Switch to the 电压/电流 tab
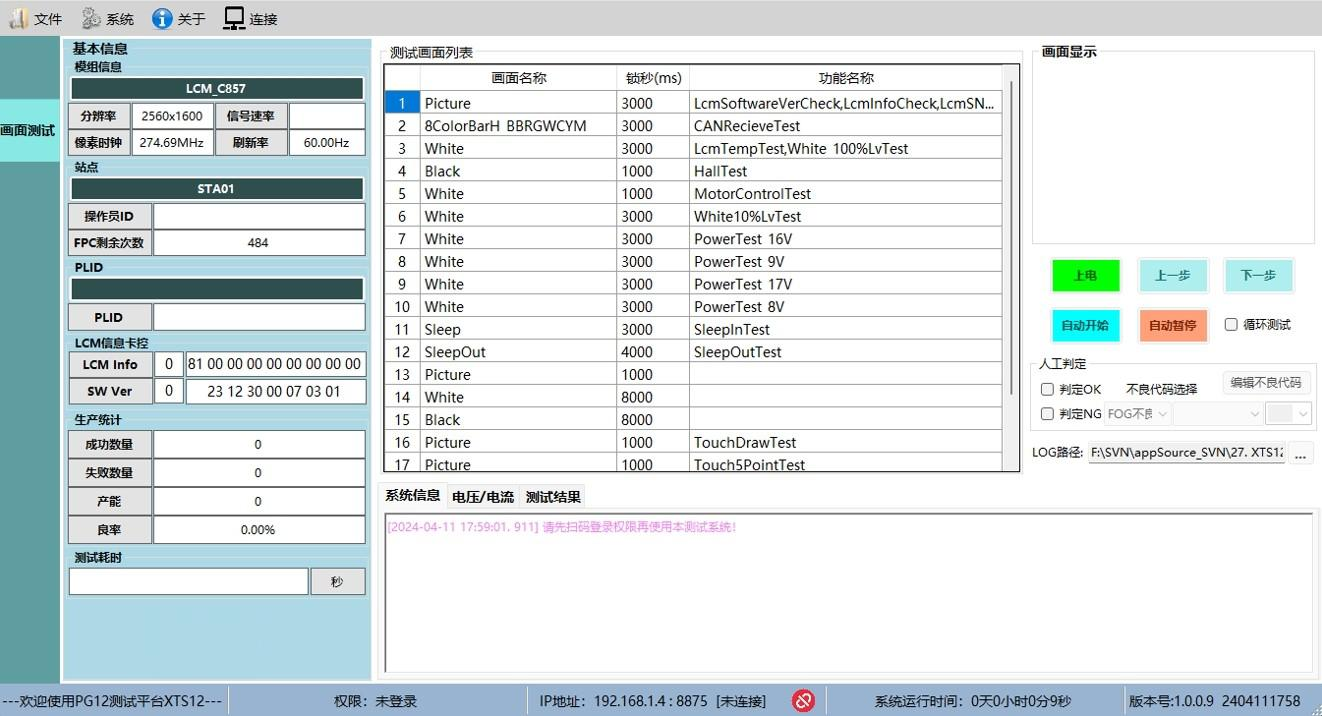This screenshot has width=1322, height=716. (482, 497)
